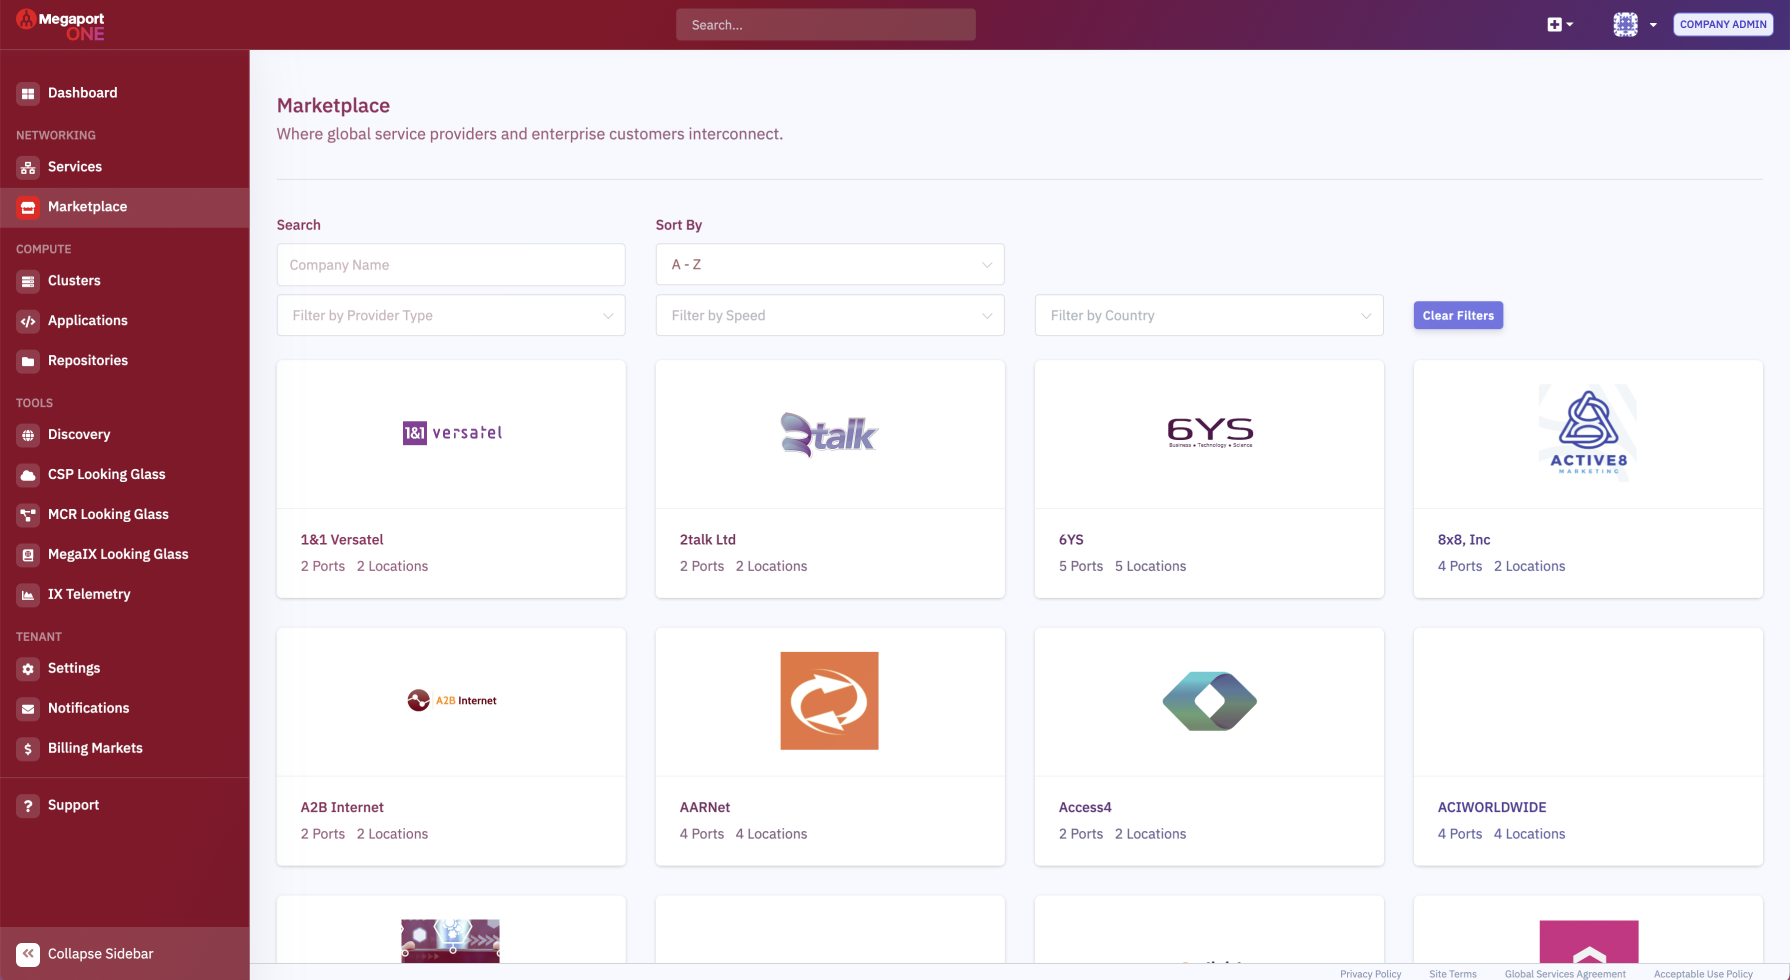
Task: Click the Access4 company name
Action: click(1085, 808)
